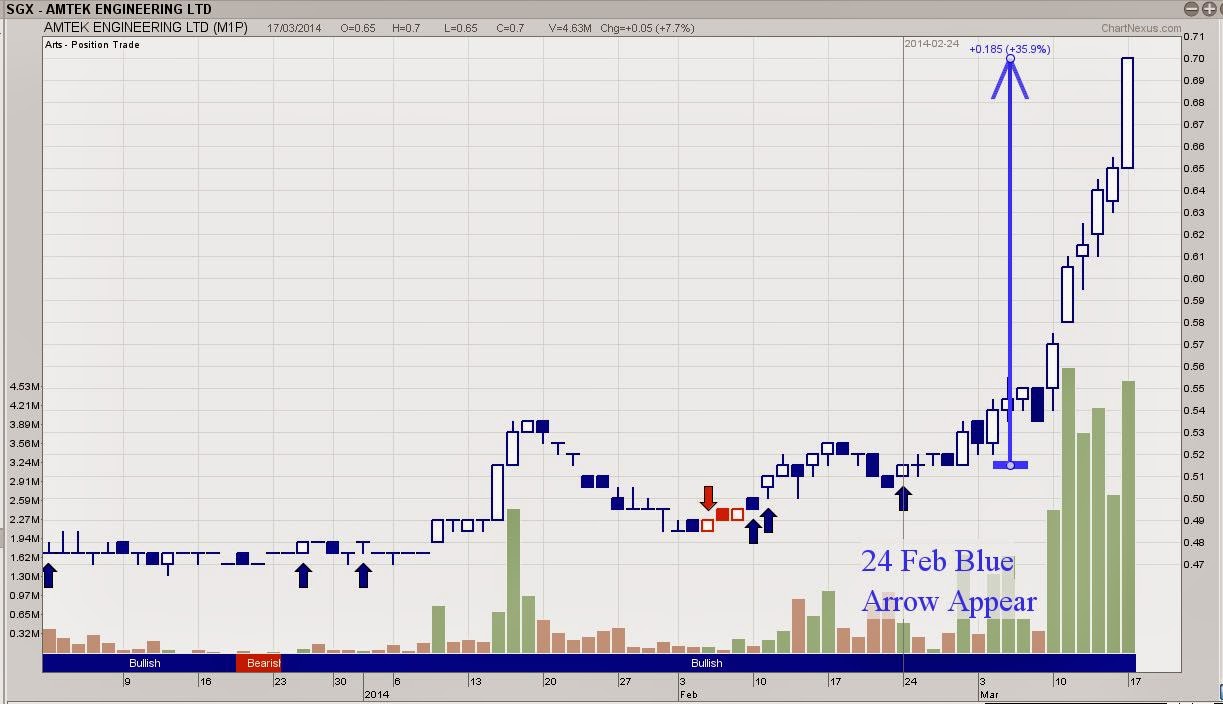Select the 'Arts - Position Trade' indicator label
Viewport: 1223px width, 704px height.
tap(93, 45)
